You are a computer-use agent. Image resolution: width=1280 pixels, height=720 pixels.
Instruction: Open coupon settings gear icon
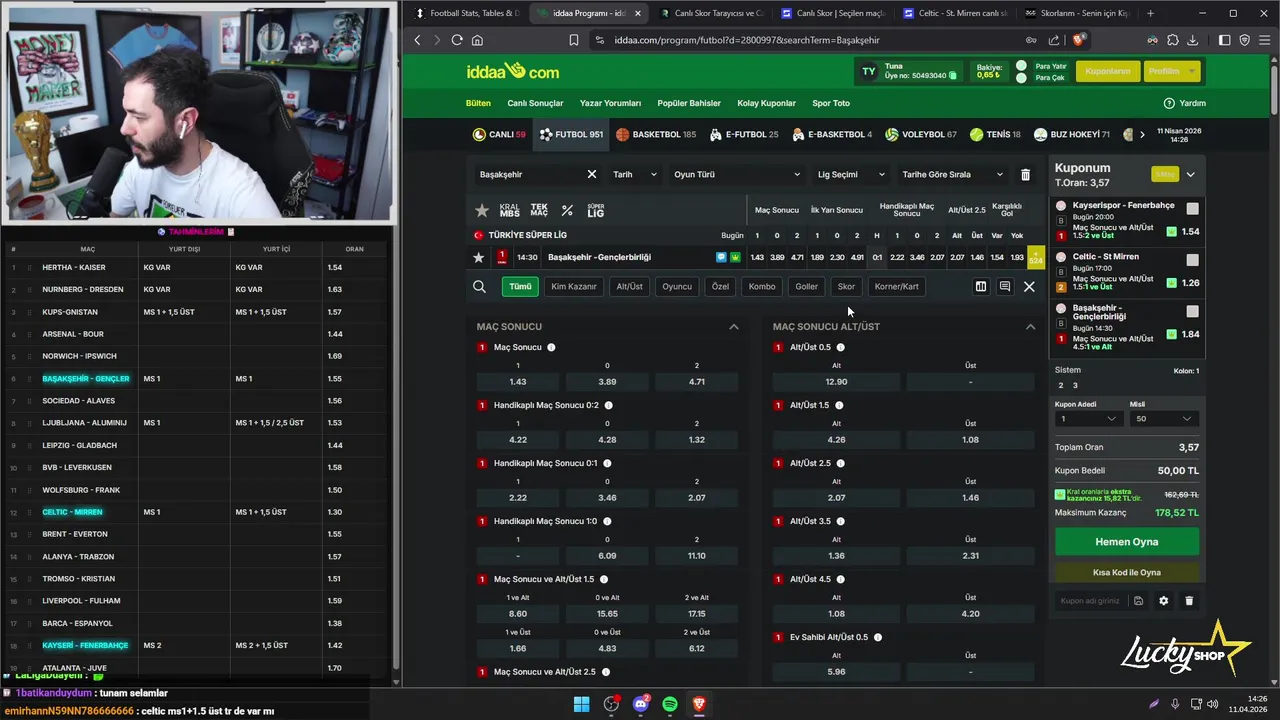pos(1163,601)
